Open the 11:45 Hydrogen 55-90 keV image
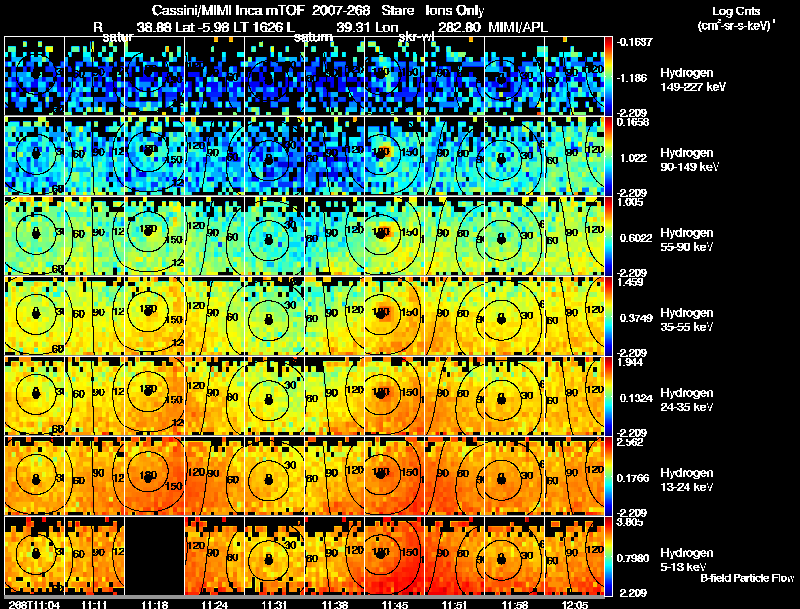This screenshot has width=800, height=609. point(394,236)
